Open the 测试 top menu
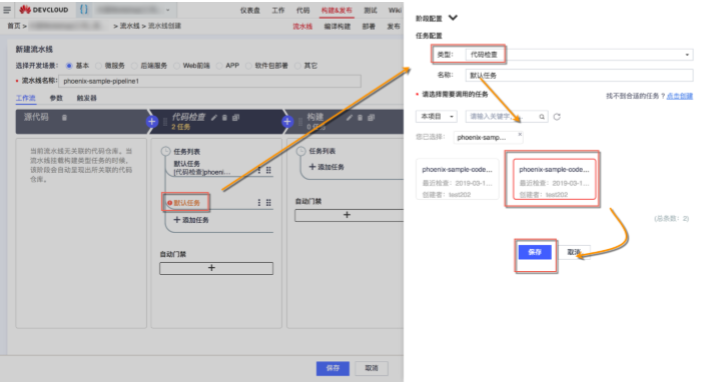 point(370,10)
